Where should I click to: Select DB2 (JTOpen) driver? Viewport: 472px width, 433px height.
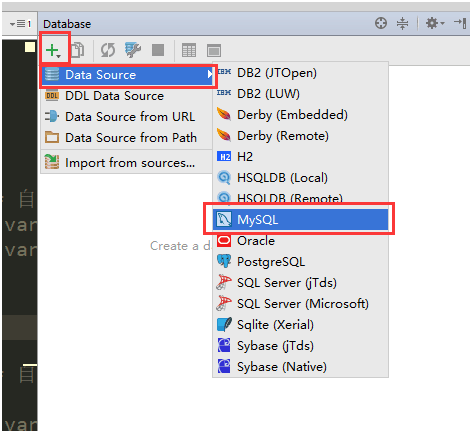coord(300,73)
